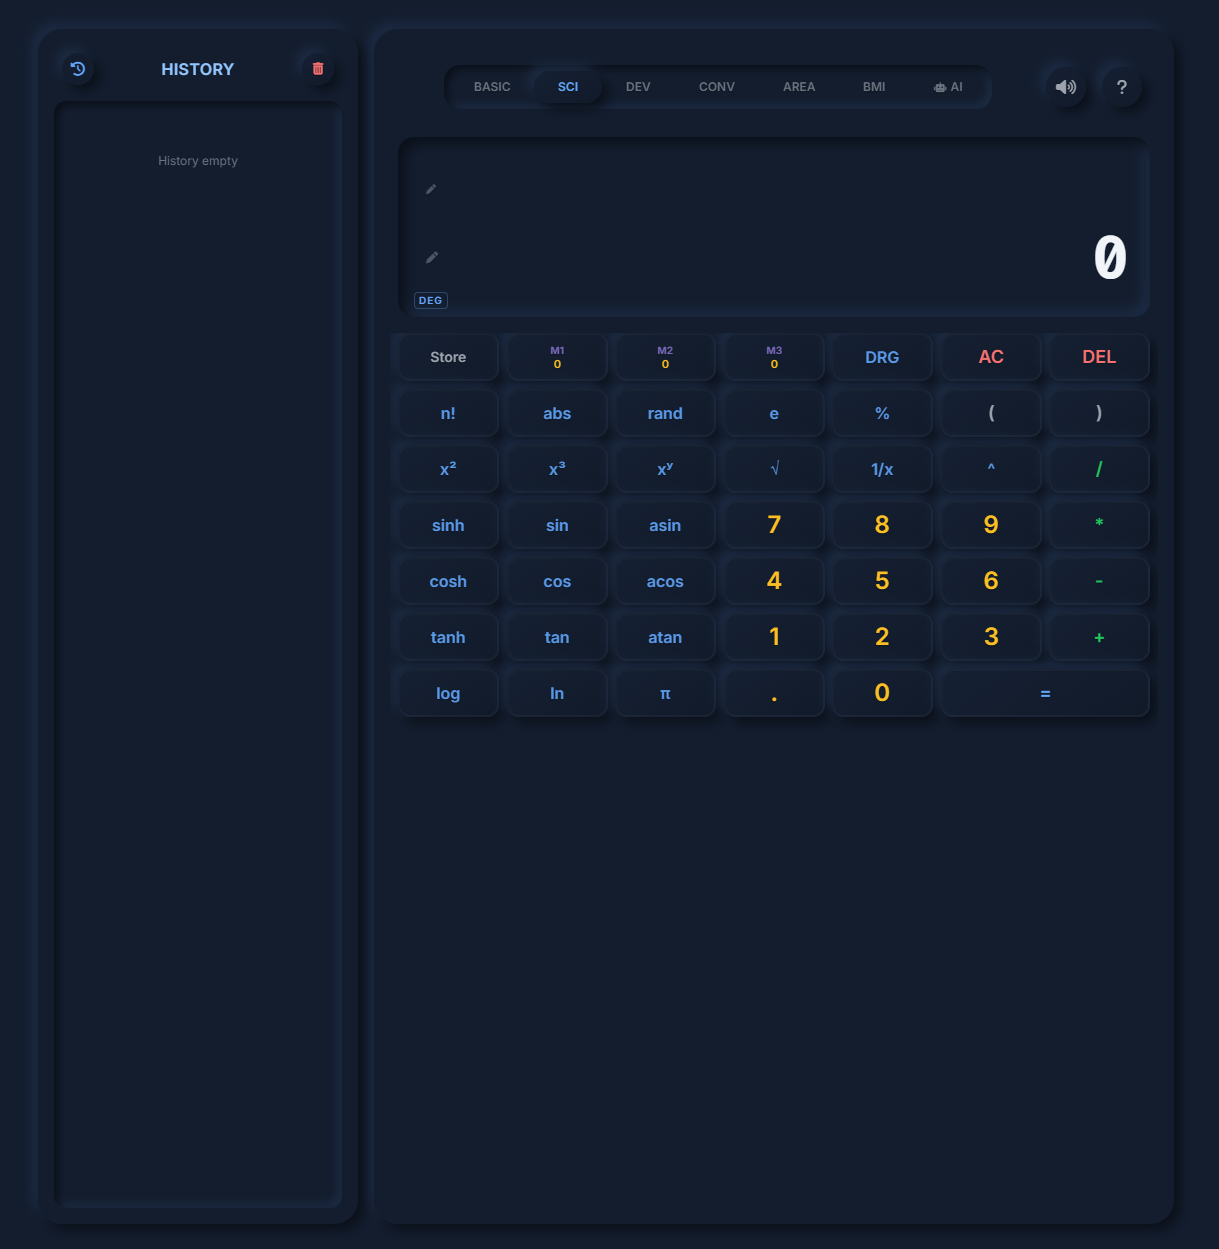Click the Store memory button
This screenshot has width=1219, height=1249.
[447, 357]
